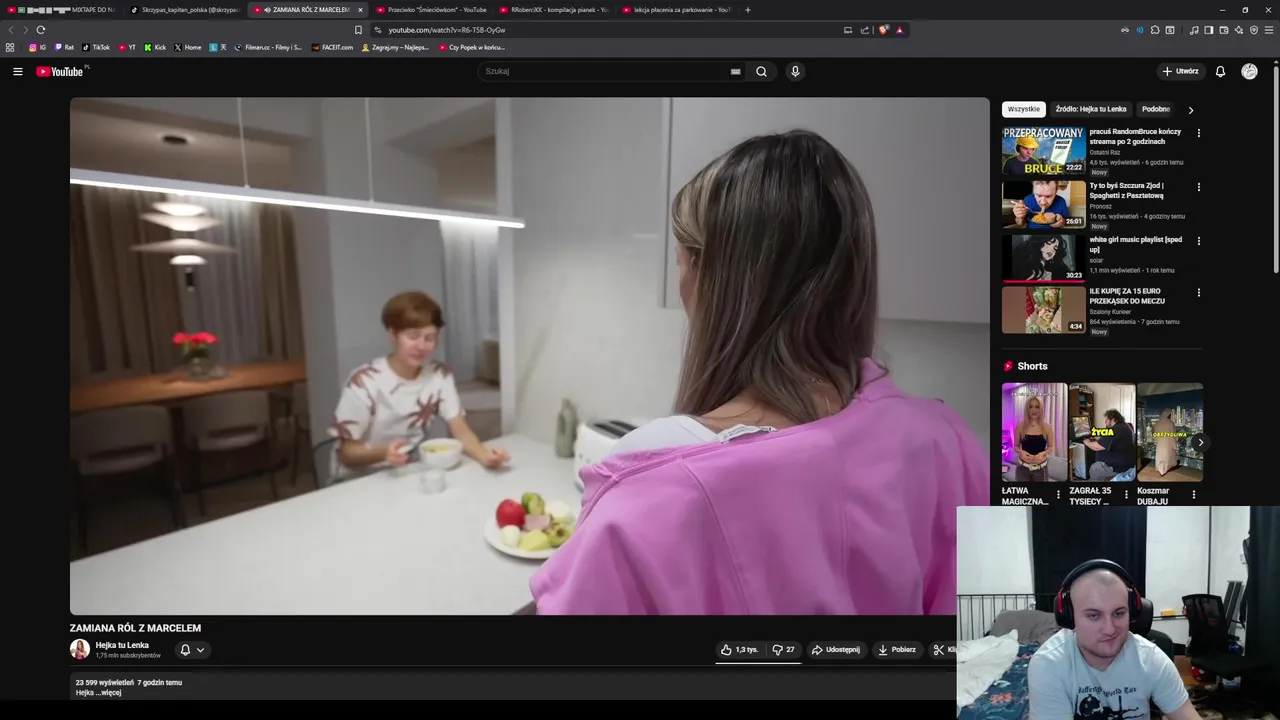1280x720 pixels.
Task: Open the Koszmar DUBAJU short thumbnail
Action: click(1169, 433)
